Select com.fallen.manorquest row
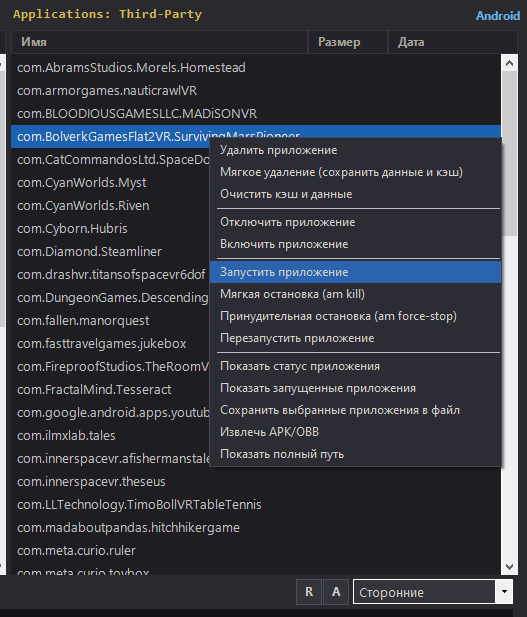This screenshot has width=527, height=617. 111,321
